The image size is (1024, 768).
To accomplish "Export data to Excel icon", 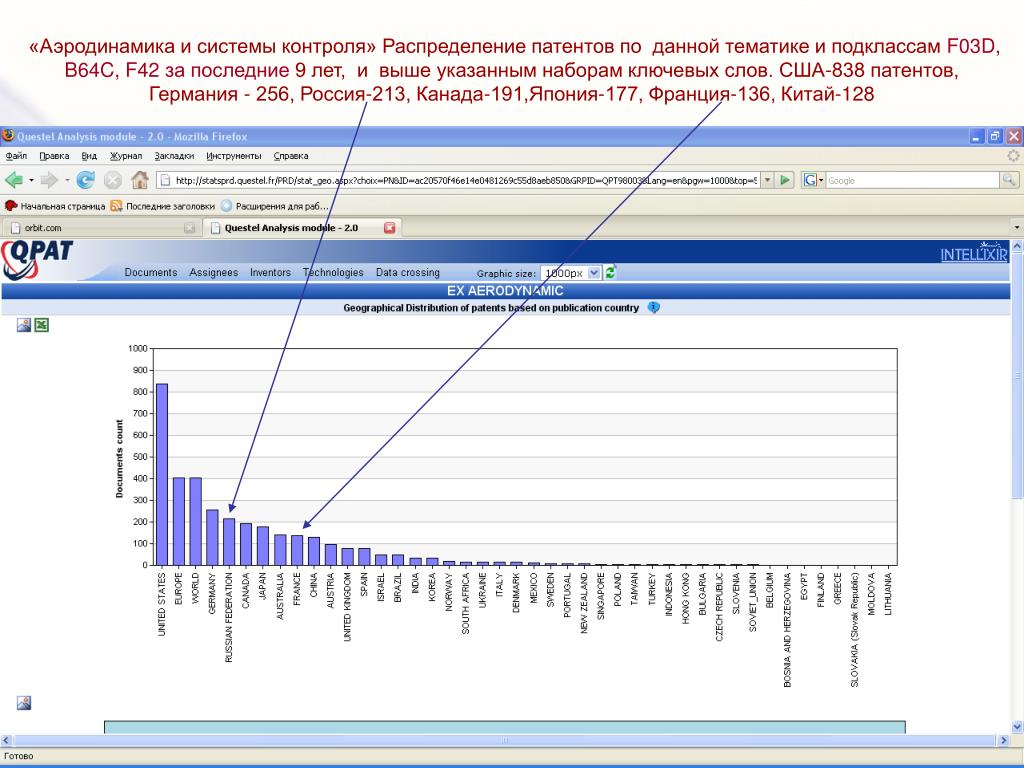I will pyautogui.click(x=42, y=325).
